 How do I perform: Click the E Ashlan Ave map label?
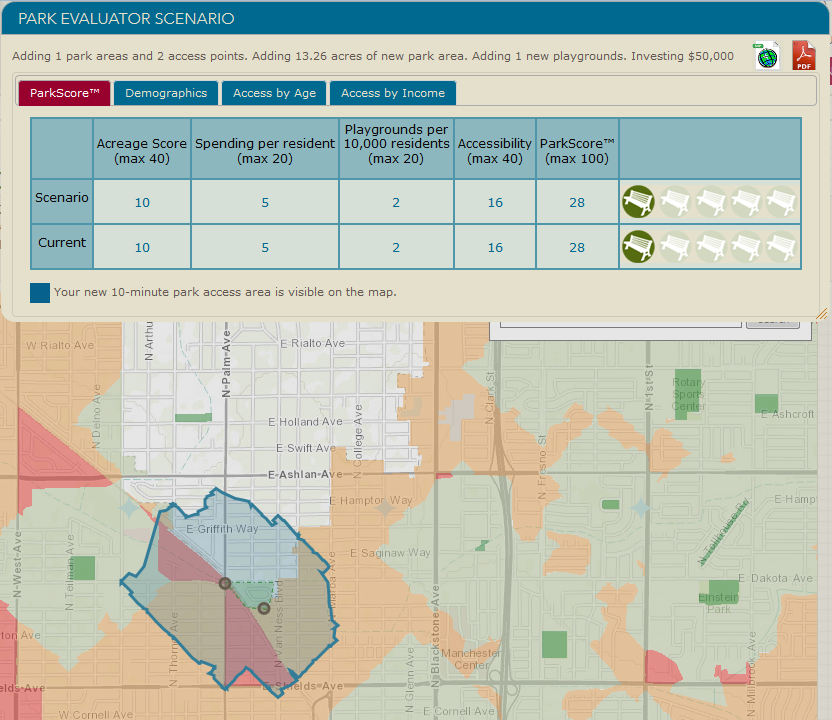tap(305, 474)
